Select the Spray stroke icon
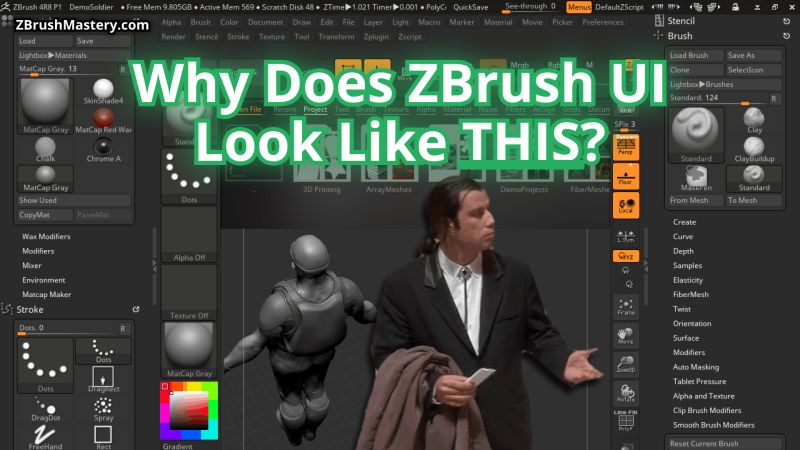This screenshot has height=450, width=800. (102, 406)
